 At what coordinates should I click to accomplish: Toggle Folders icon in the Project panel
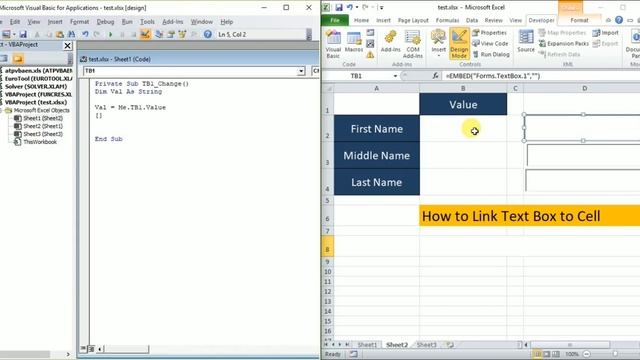[18, 59]
